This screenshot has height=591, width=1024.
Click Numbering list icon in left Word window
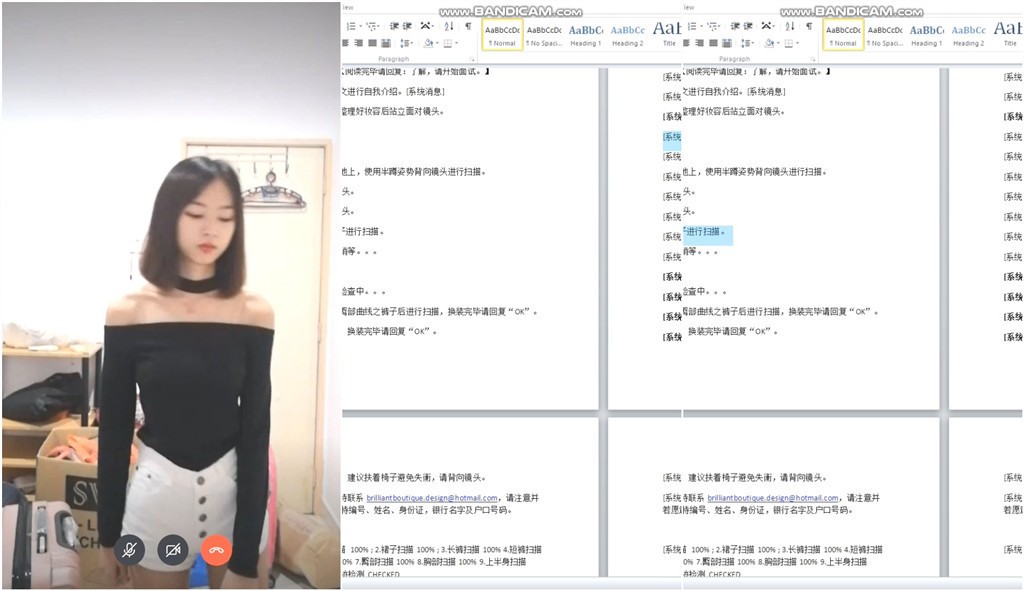351,26
